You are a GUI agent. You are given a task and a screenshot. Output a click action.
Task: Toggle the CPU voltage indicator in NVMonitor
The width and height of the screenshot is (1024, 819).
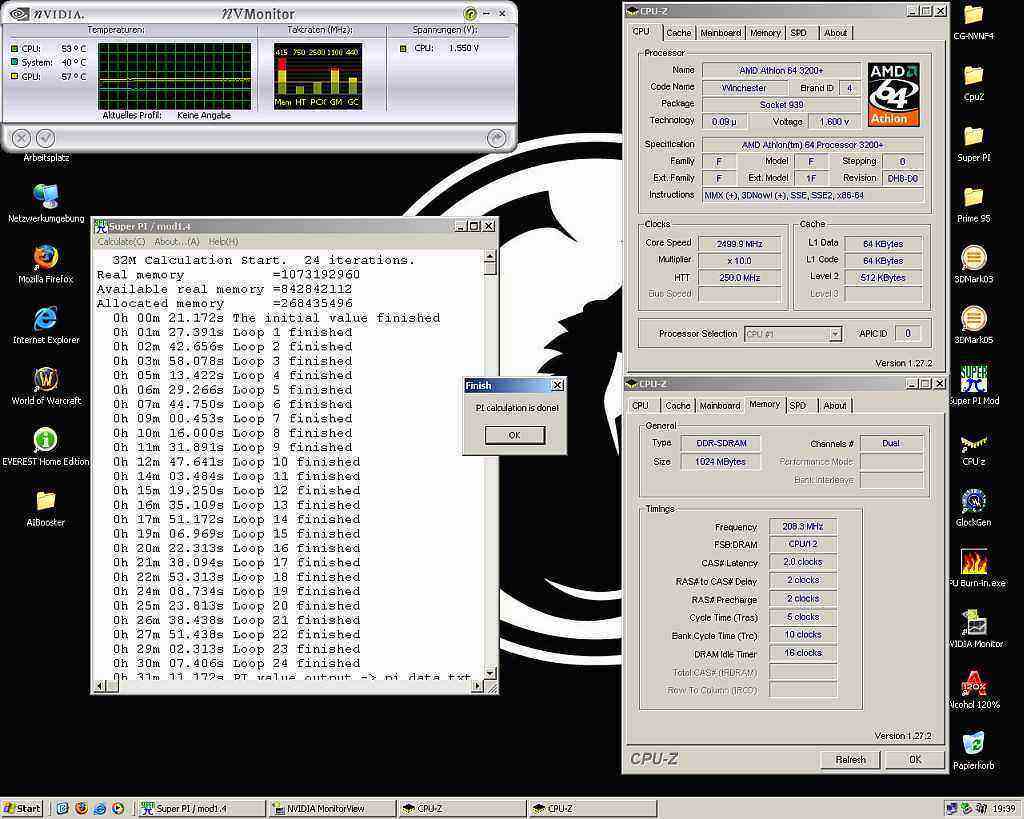403,48
